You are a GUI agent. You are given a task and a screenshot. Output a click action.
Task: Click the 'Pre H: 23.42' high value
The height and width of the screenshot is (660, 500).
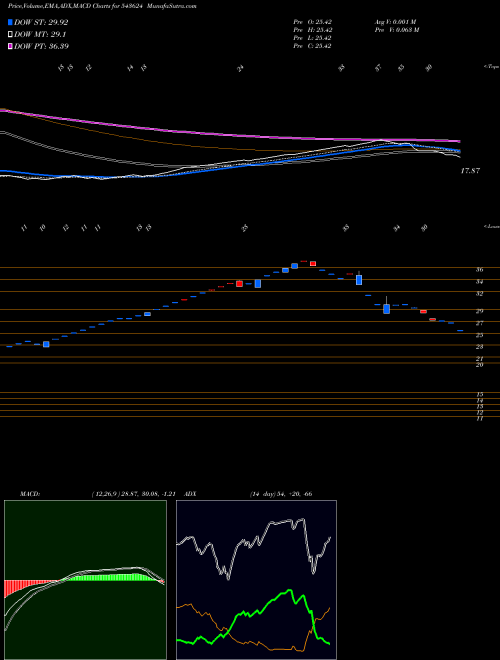[312, 30]
